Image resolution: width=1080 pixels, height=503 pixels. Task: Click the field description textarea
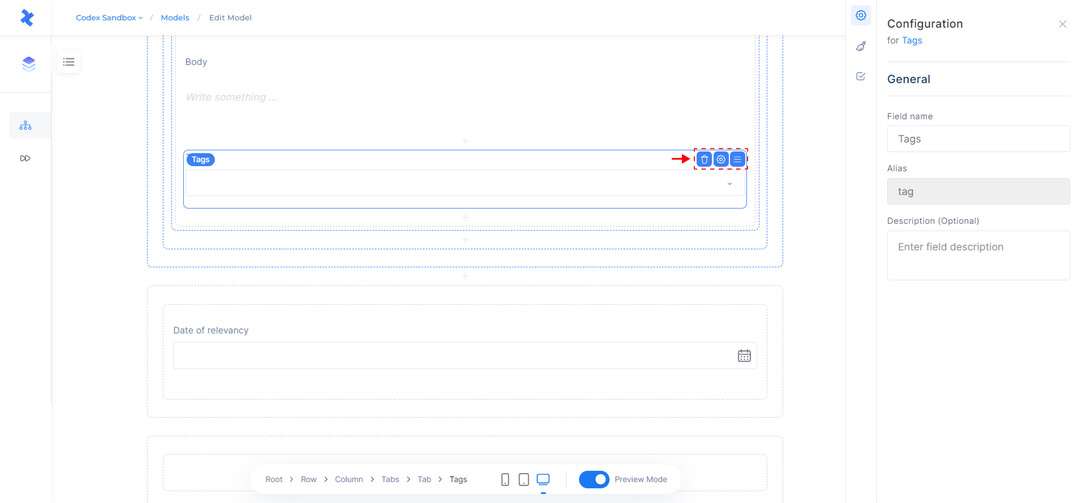pos(978,255)
